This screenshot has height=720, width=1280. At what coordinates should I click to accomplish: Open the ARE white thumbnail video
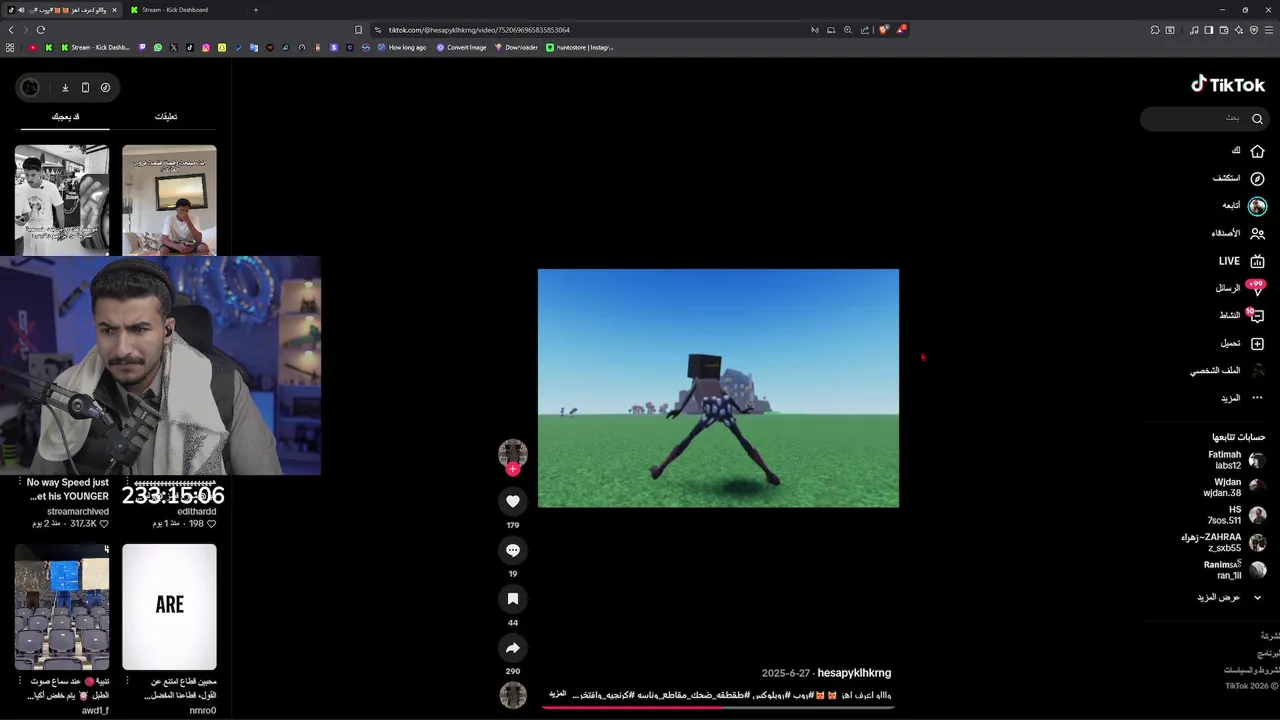[x=169, y=606]
